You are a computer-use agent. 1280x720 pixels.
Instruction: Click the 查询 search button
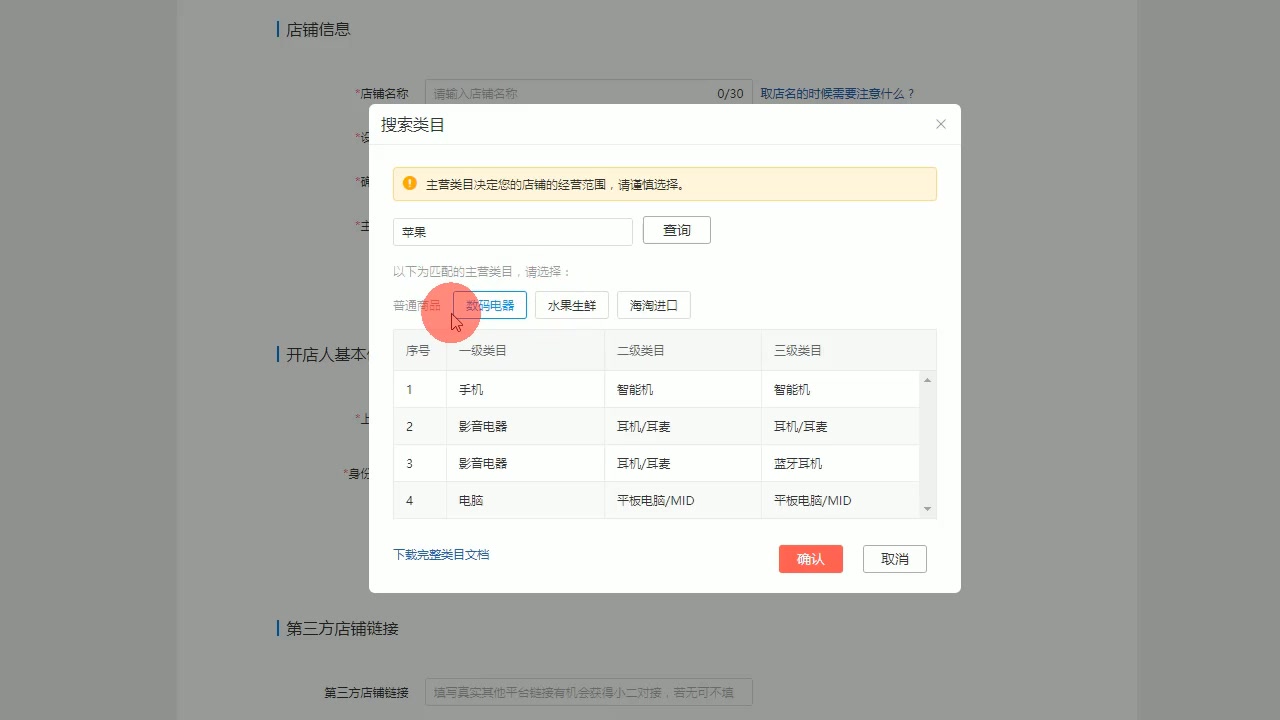click(x=676, y=230)
